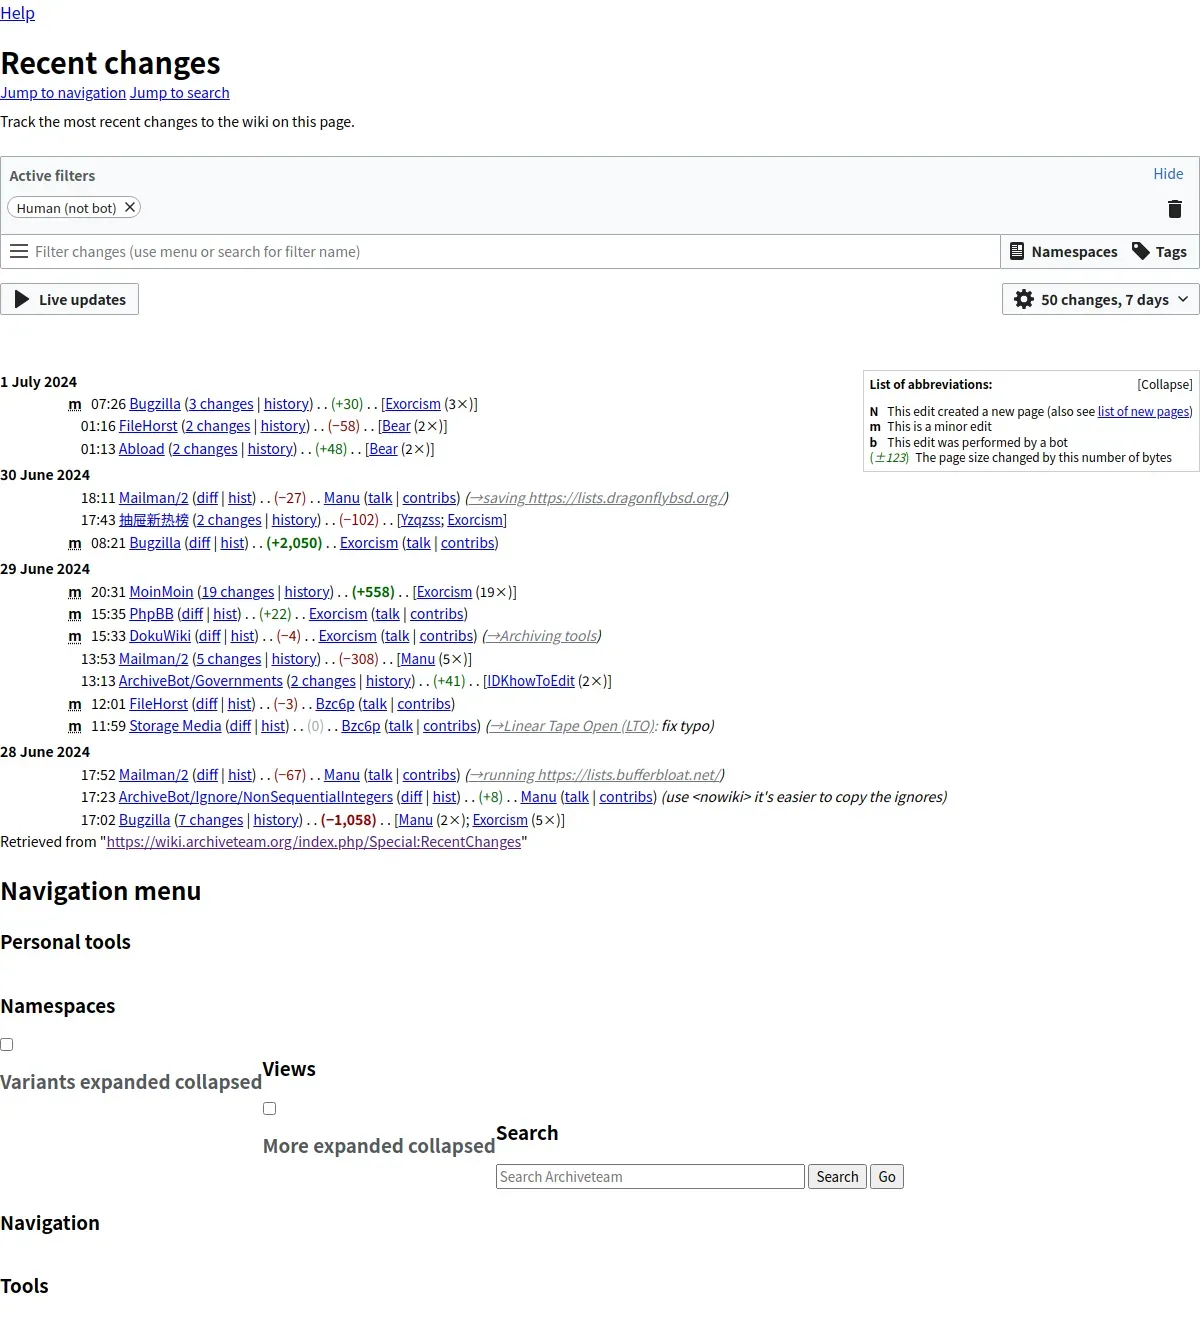Open the Tags filter

coord(1159,252)
